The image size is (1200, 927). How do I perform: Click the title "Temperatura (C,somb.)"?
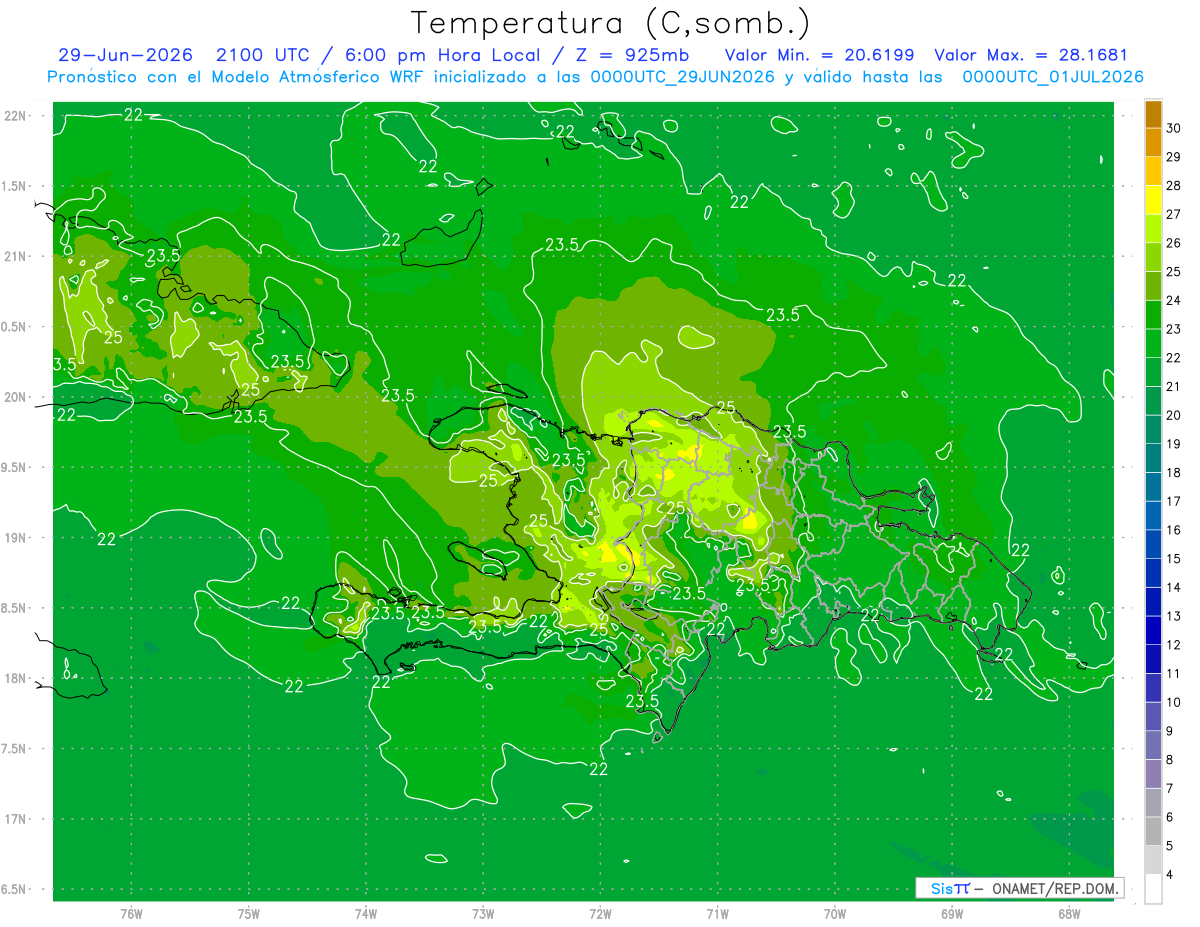[x=611, y=23]
